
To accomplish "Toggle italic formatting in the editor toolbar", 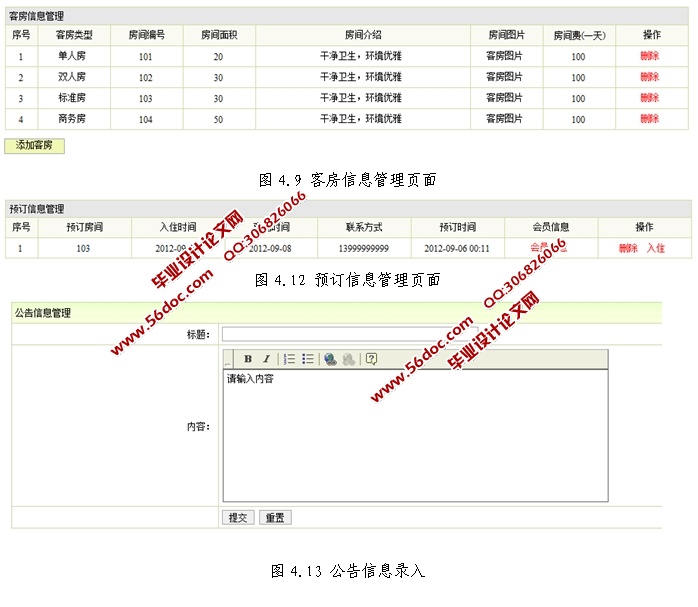I will [266, 359].
